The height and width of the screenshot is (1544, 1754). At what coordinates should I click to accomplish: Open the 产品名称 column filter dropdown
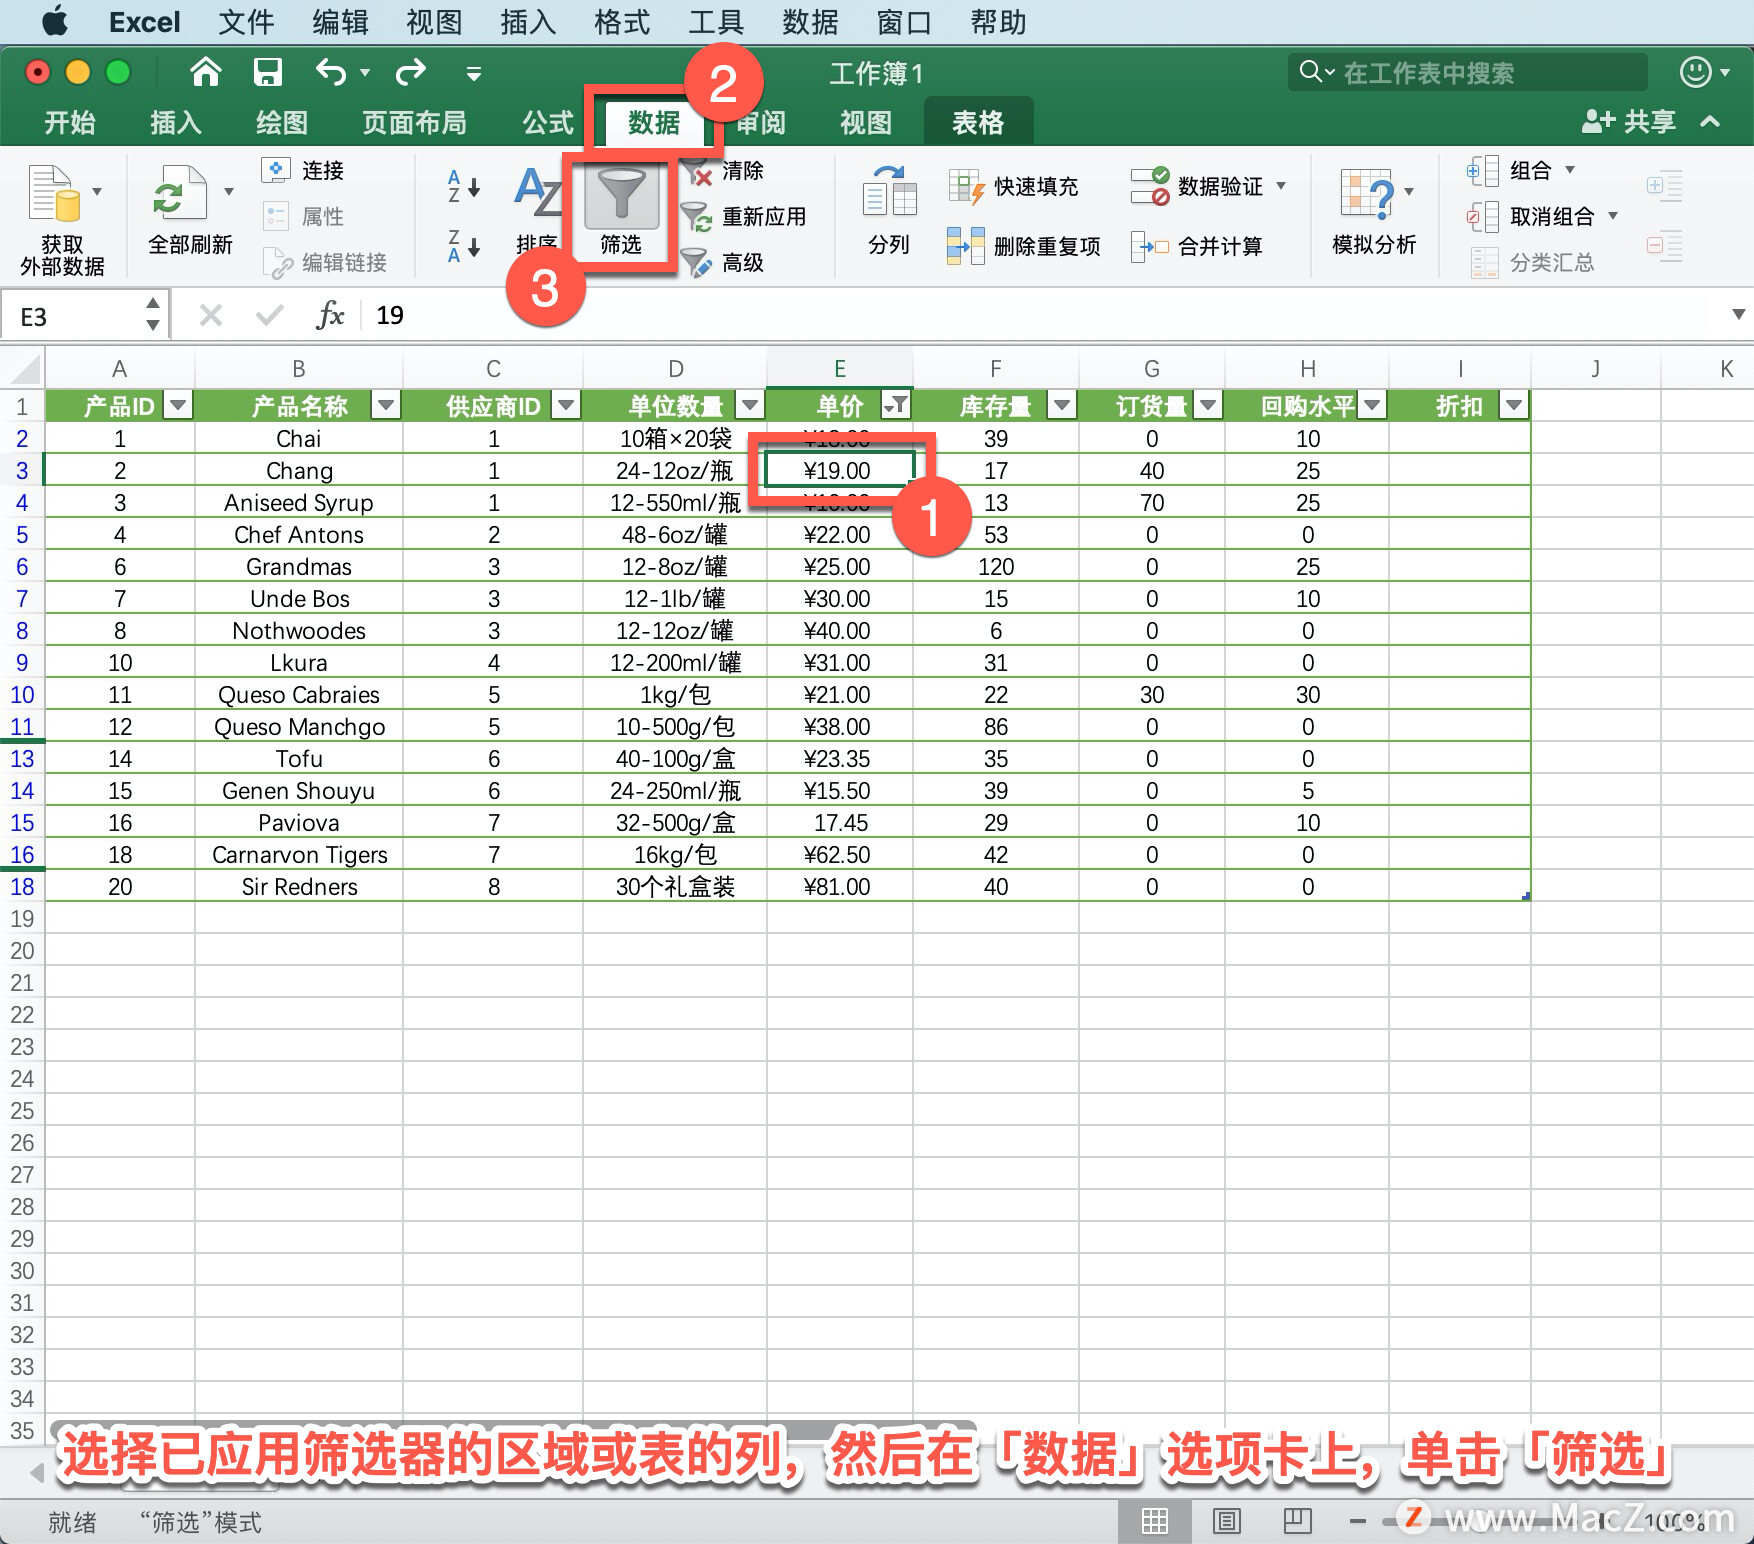click(386, 405)
